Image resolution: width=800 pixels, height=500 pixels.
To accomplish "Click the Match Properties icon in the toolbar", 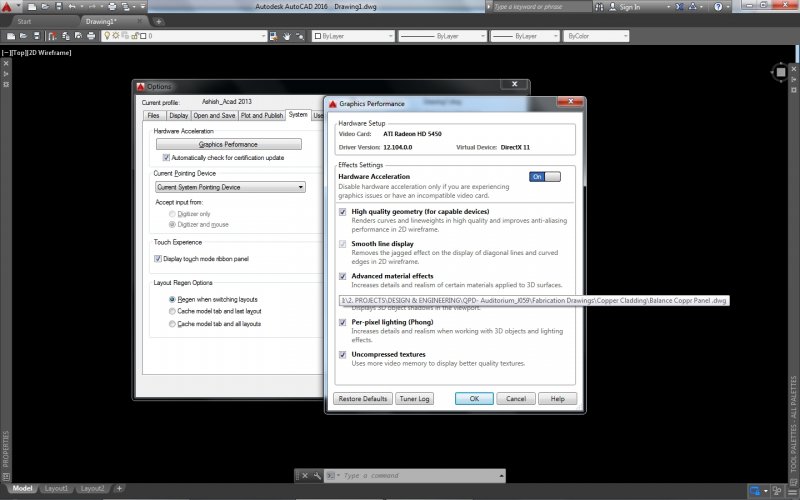I will click(x=52, y=36).
